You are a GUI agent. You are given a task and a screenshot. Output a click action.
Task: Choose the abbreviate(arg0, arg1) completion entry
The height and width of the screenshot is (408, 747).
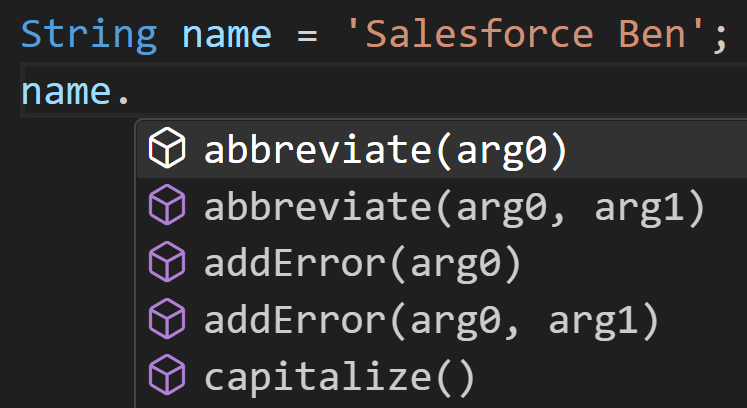[442, 206]
